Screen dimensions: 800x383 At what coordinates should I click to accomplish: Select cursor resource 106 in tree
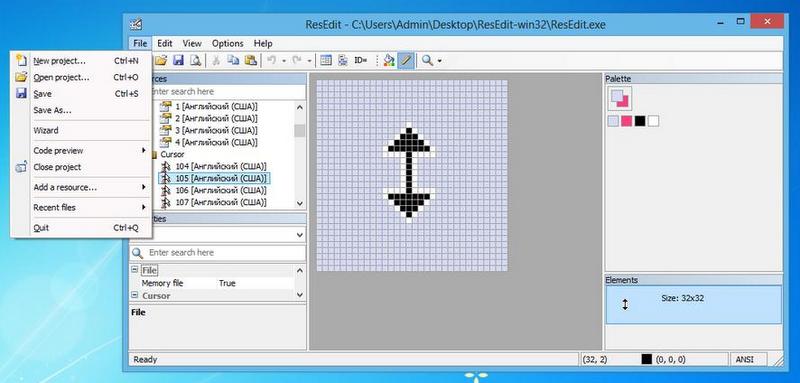click(x=221, y=190)
